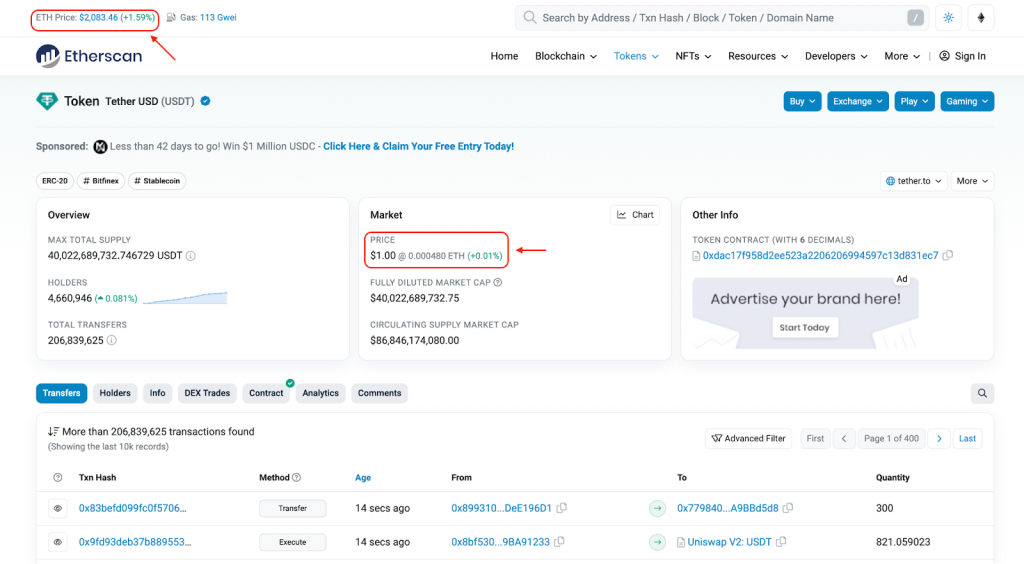Switch to the Holders tab
The height and width of the screenshot is (564, 1024).
115,393
